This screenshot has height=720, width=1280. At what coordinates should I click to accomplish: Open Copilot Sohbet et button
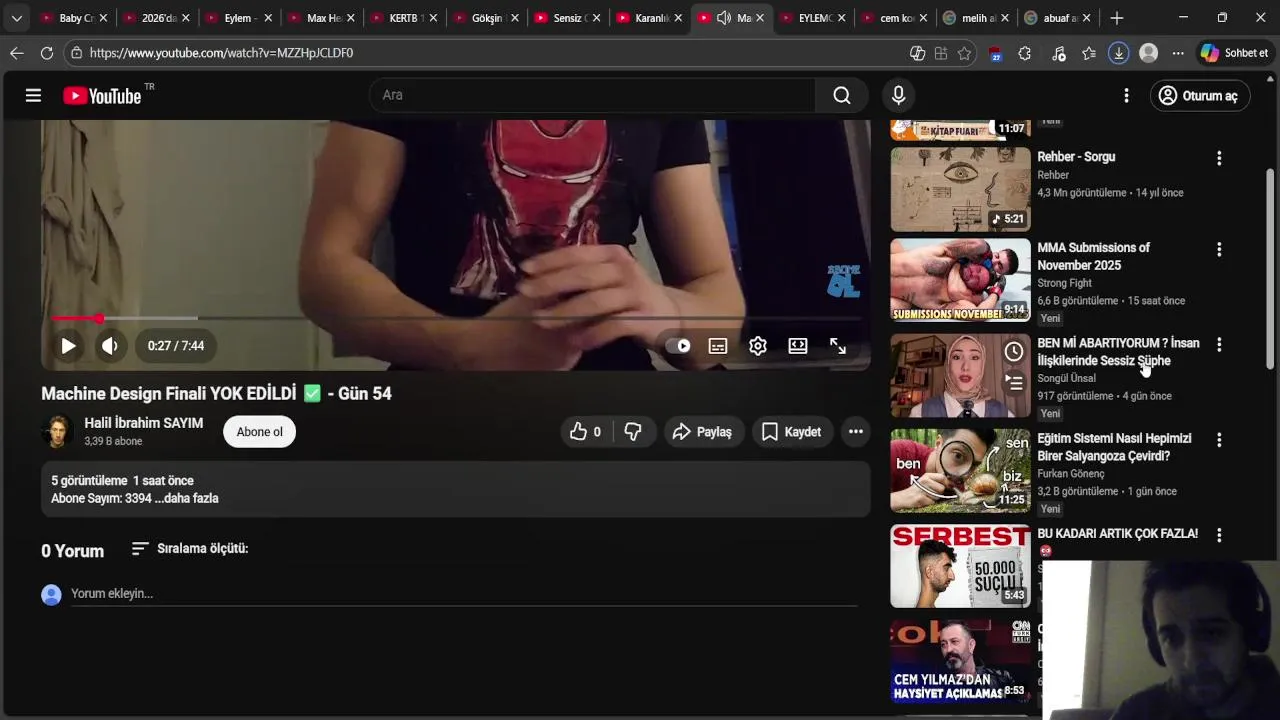point(1235,53)
